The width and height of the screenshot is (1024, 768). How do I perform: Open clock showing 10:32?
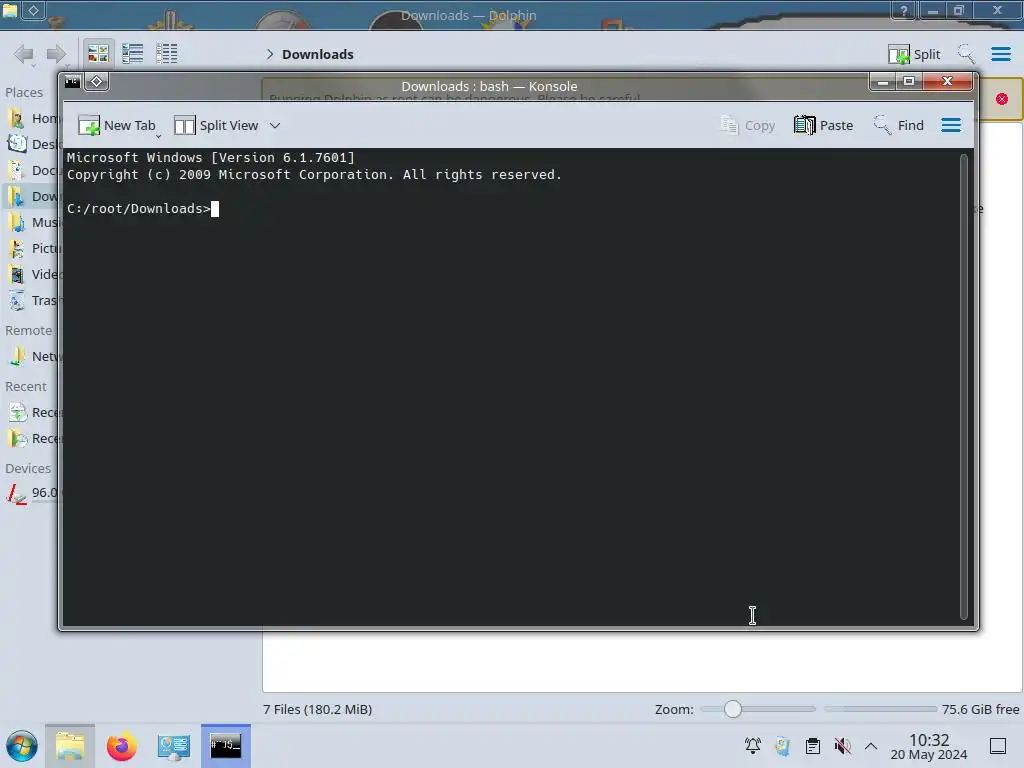point(929,746)
